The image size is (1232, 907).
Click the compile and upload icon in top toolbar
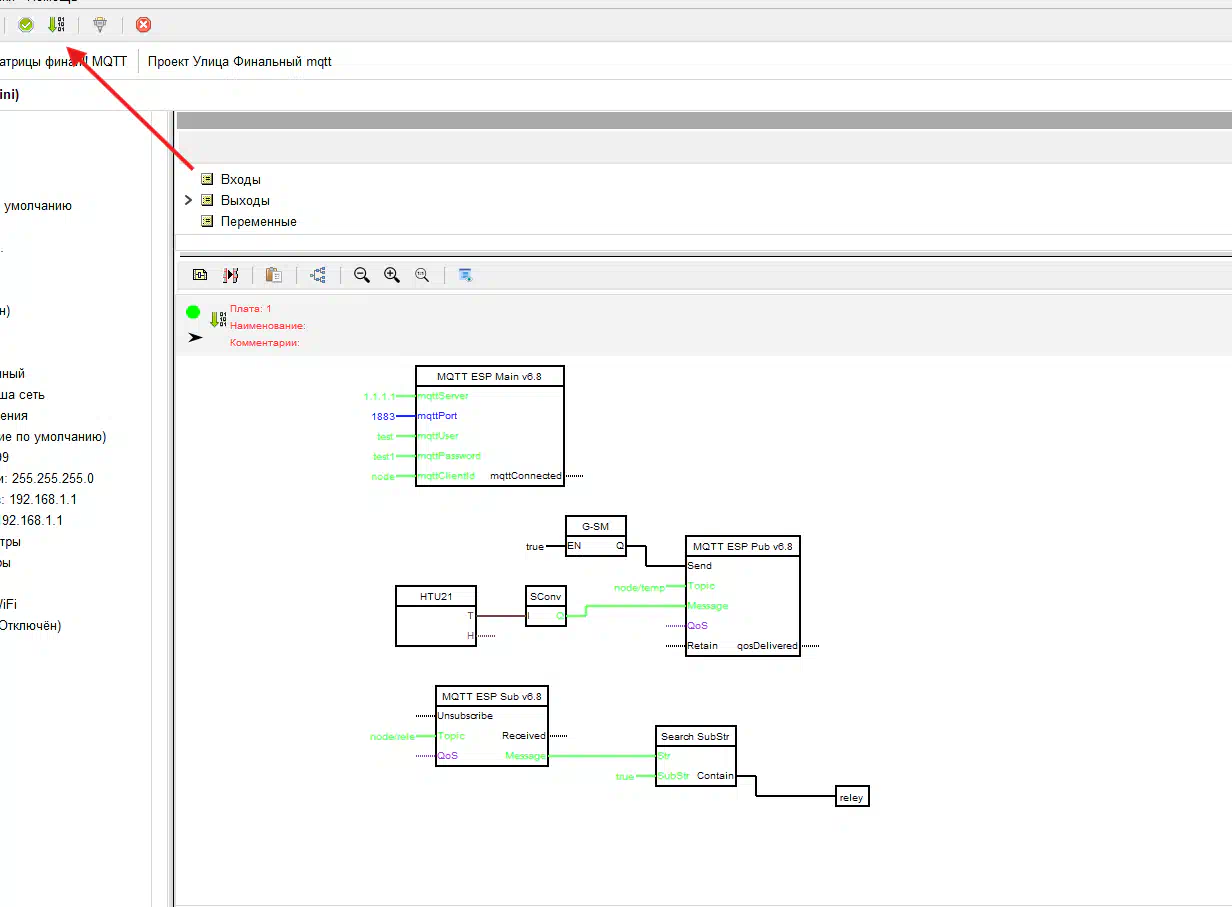click(56, 24)
